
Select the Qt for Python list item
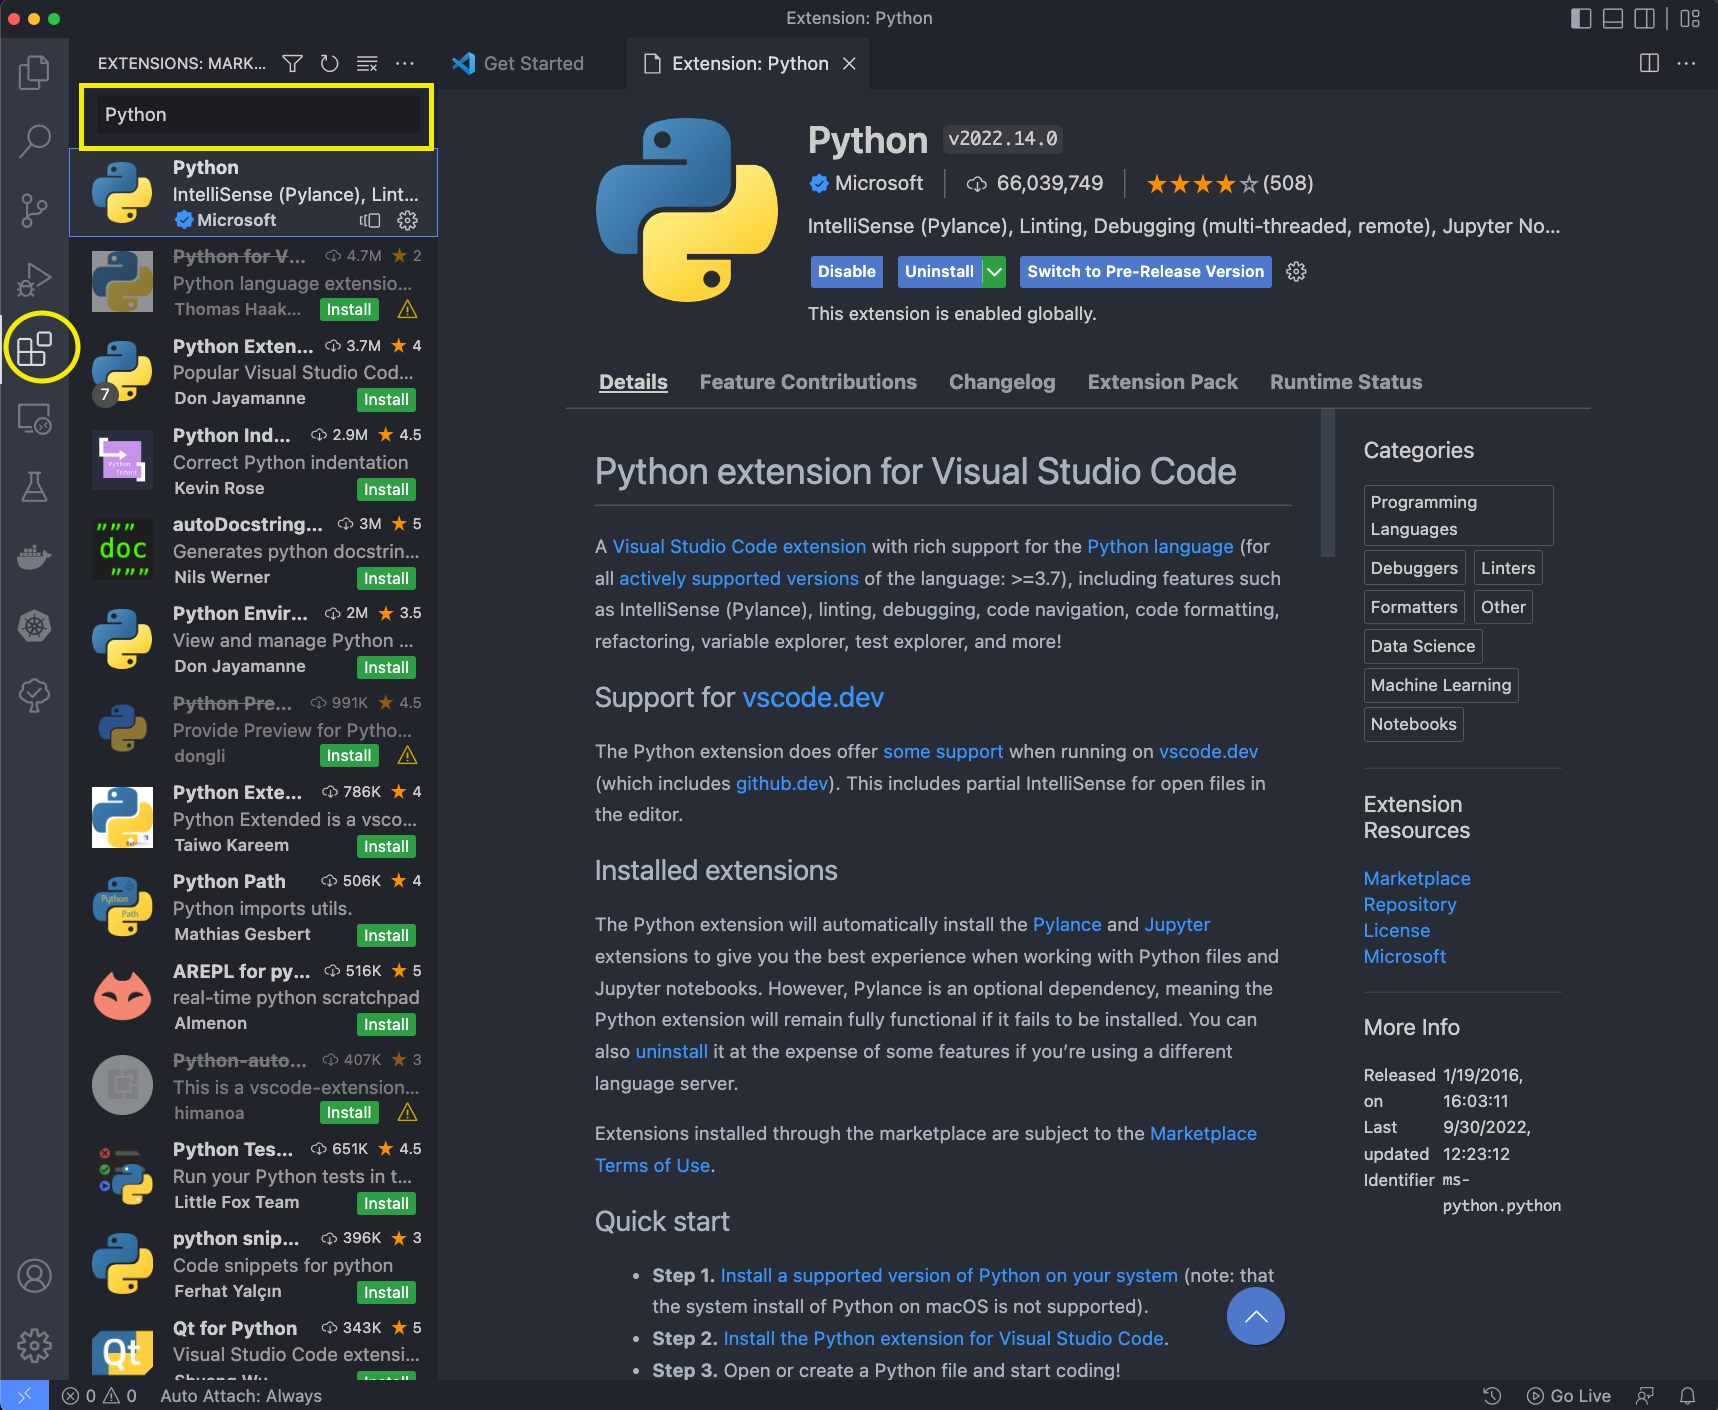point(254,1345)
